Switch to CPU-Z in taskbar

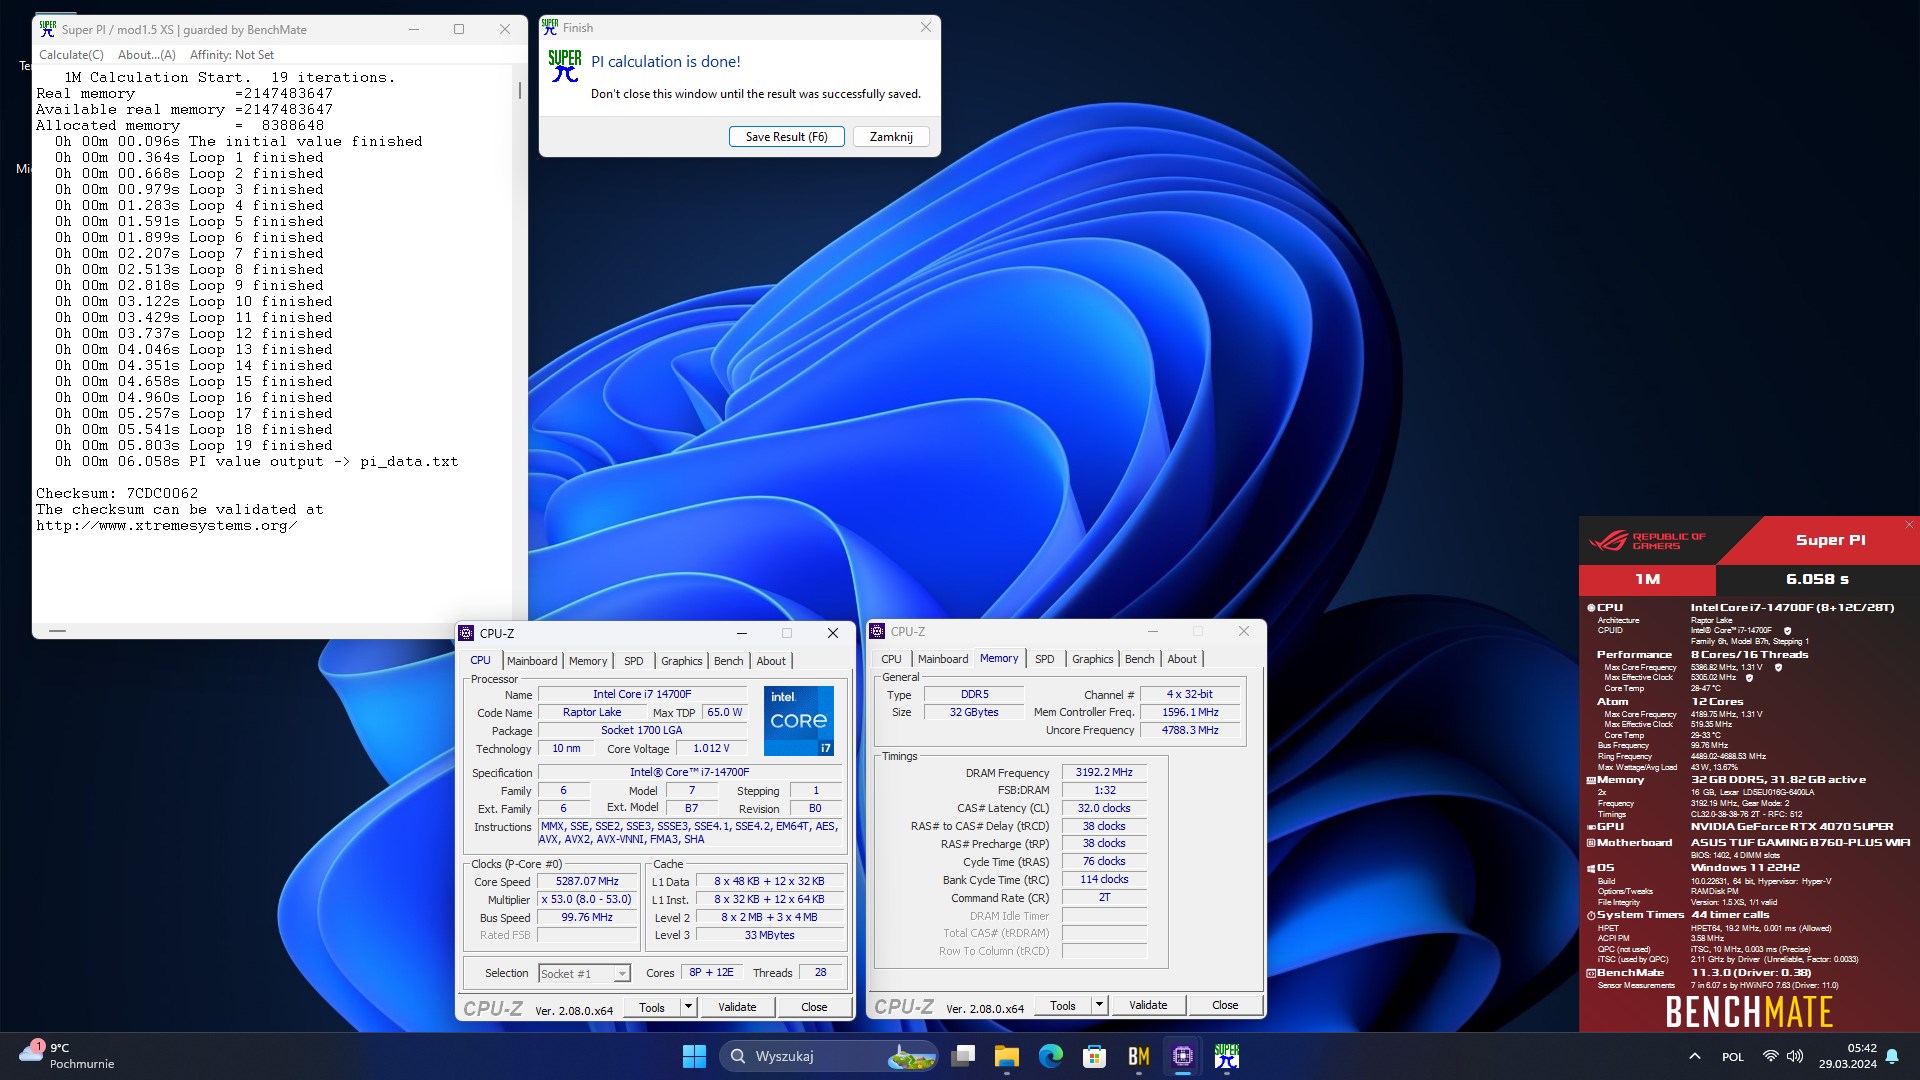tap(1183, 1056)
